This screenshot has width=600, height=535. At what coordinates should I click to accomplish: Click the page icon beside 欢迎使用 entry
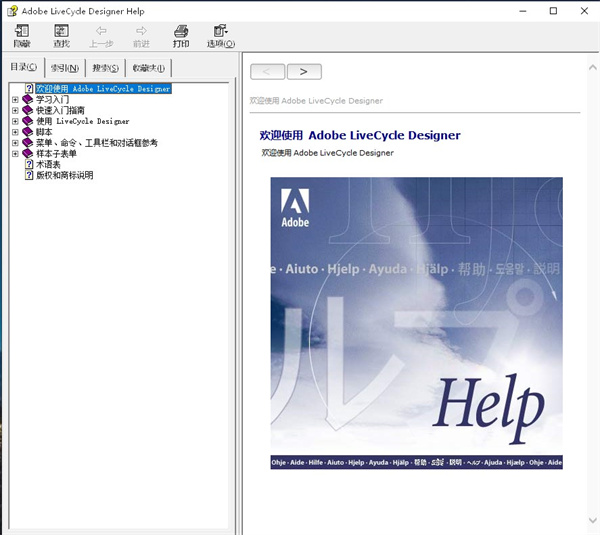click(x=29, y=88)
